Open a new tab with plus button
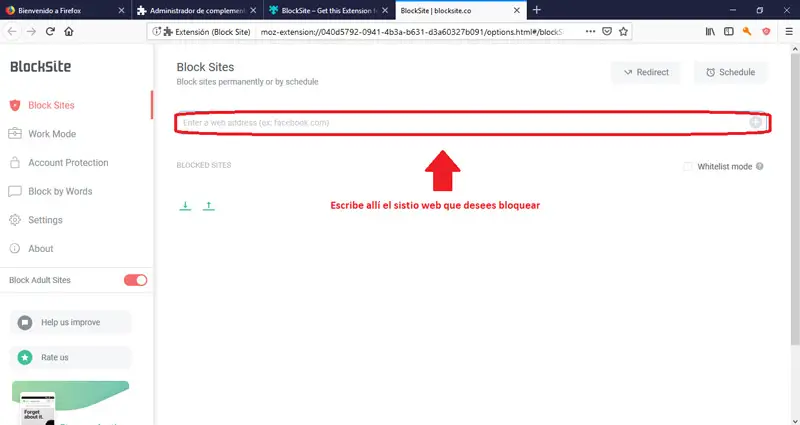Screen dimensions: 800x425 point(536,10)
